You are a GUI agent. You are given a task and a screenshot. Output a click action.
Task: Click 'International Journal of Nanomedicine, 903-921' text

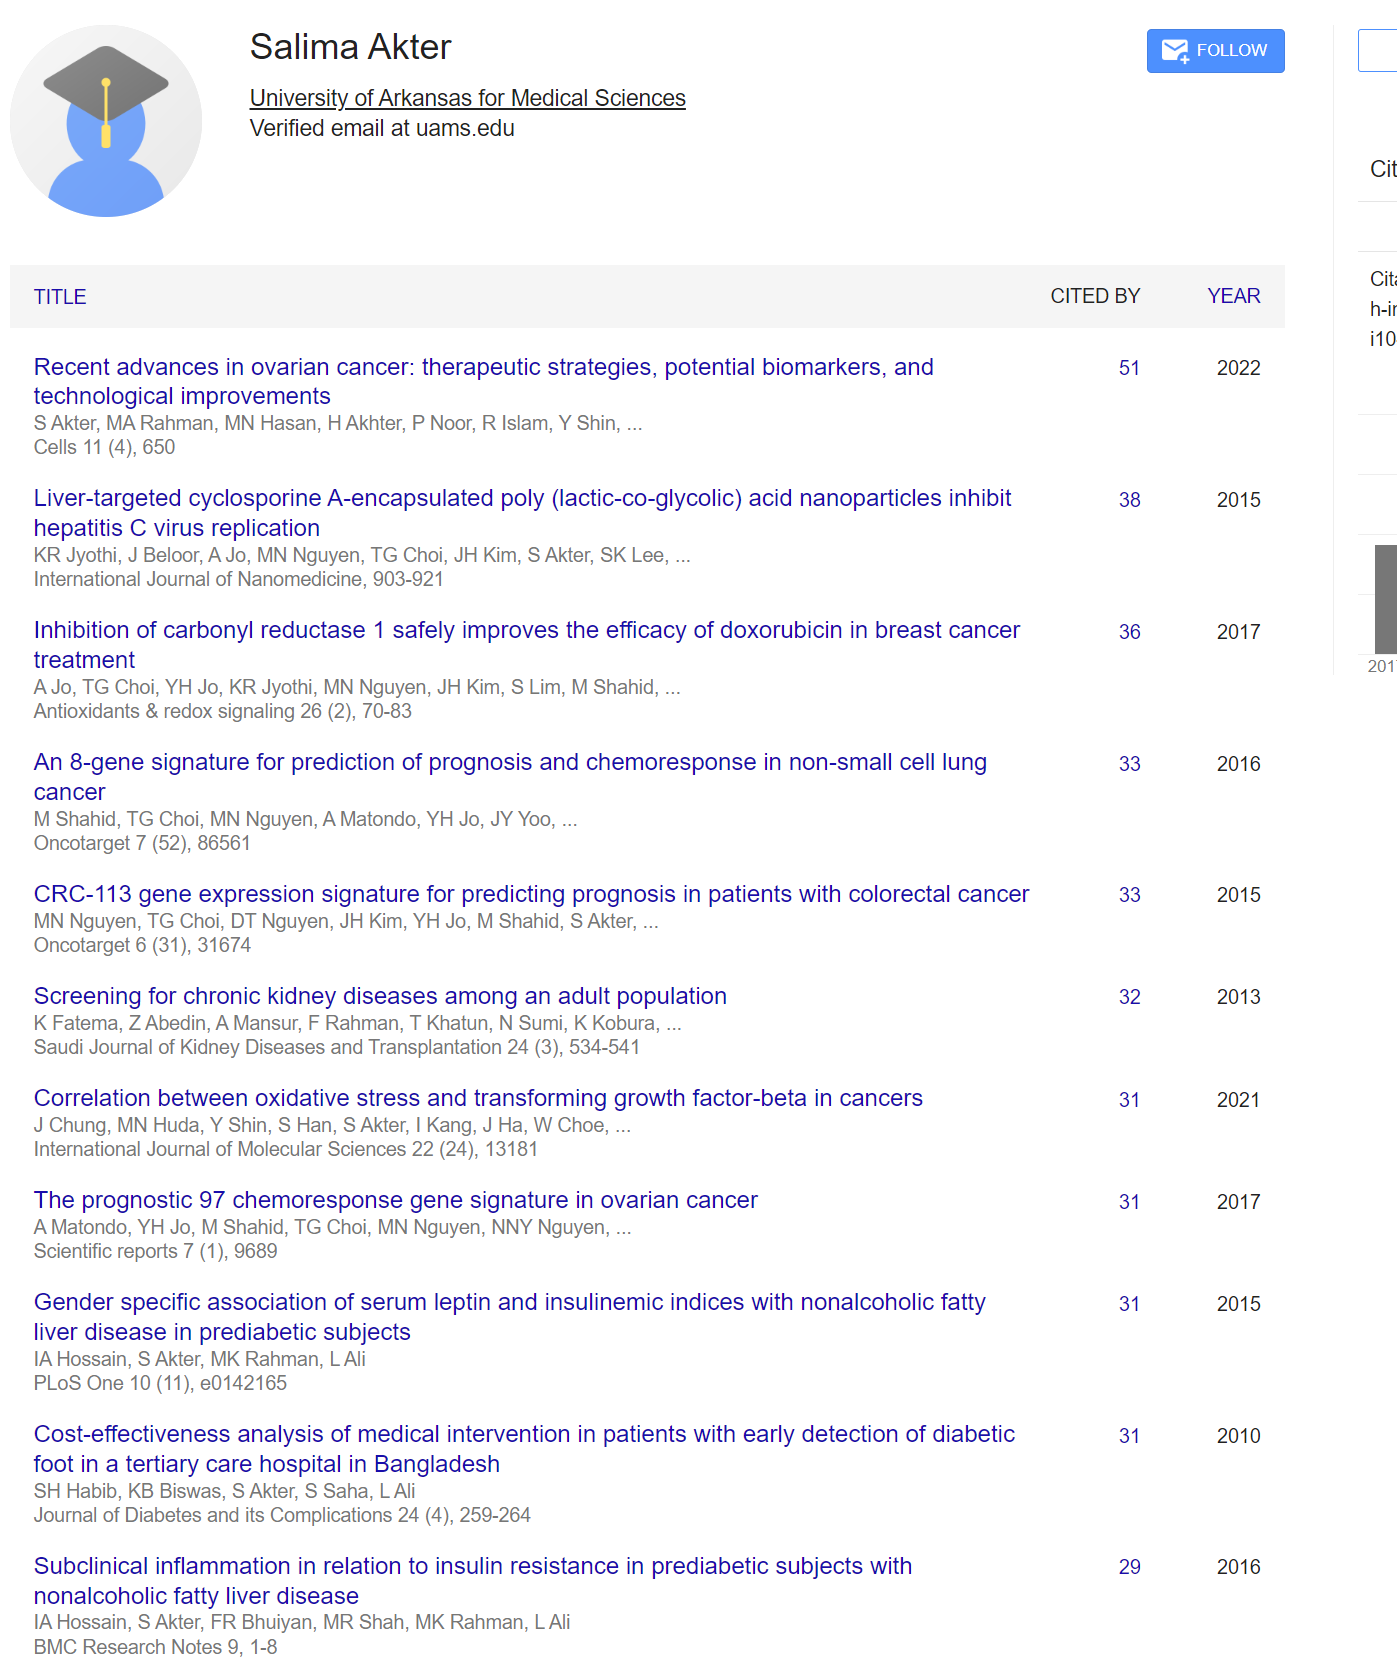(x=238, y=579)
